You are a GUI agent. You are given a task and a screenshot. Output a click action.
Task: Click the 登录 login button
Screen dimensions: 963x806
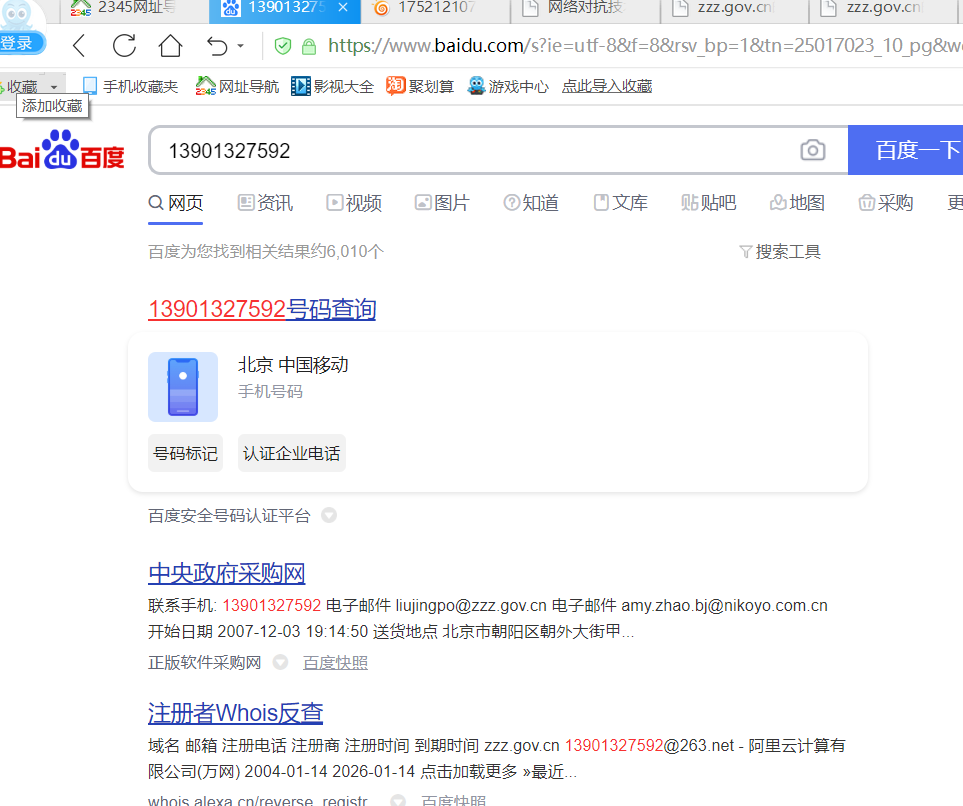click(20, 43)
